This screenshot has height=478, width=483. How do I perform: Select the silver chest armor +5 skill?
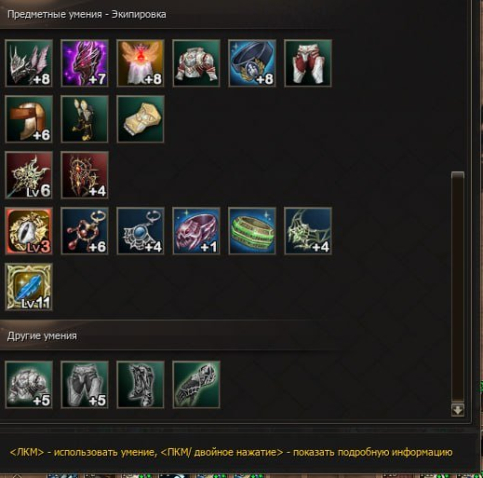(x=29, y=385)
